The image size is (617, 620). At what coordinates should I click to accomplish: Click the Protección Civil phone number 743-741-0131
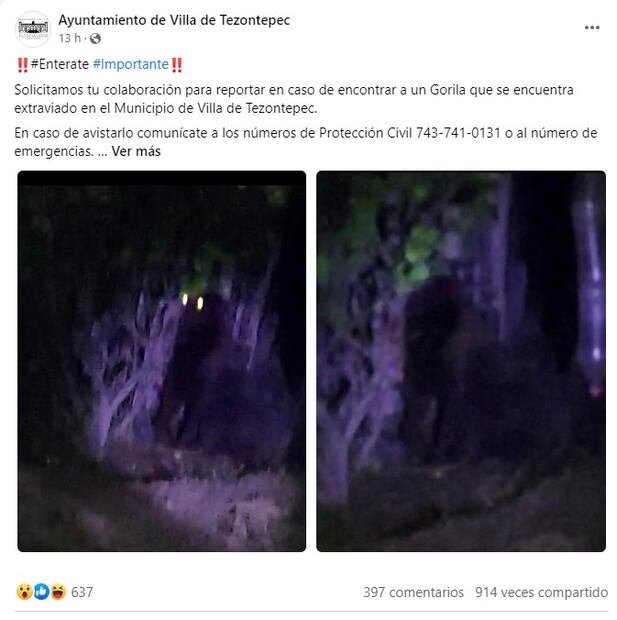[x=458, y=133]
